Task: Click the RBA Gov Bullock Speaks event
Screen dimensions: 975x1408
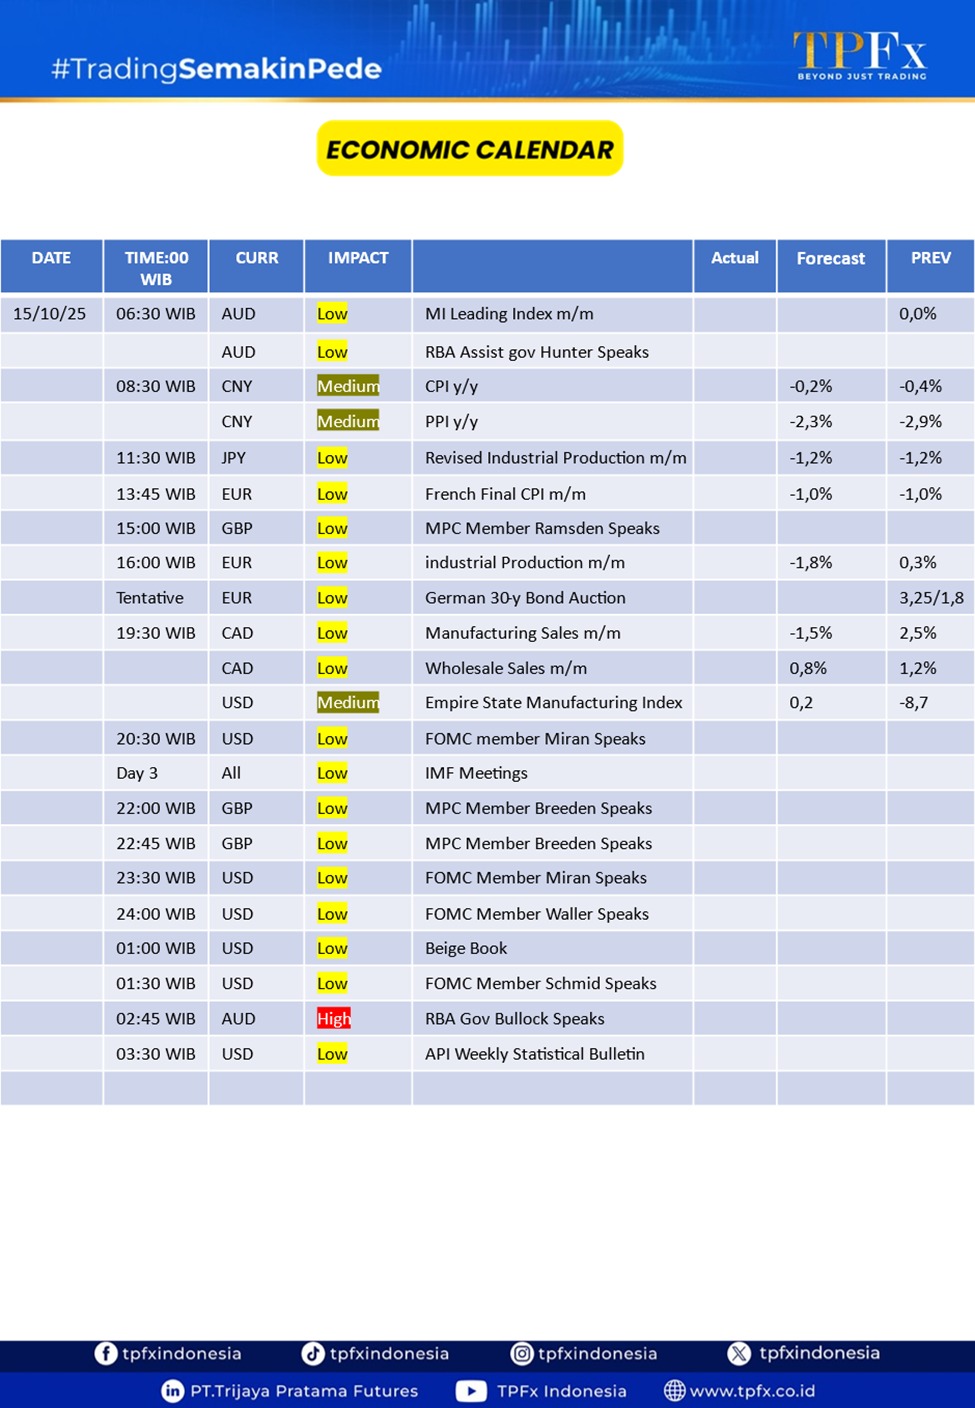Action: click(514, 1018)
